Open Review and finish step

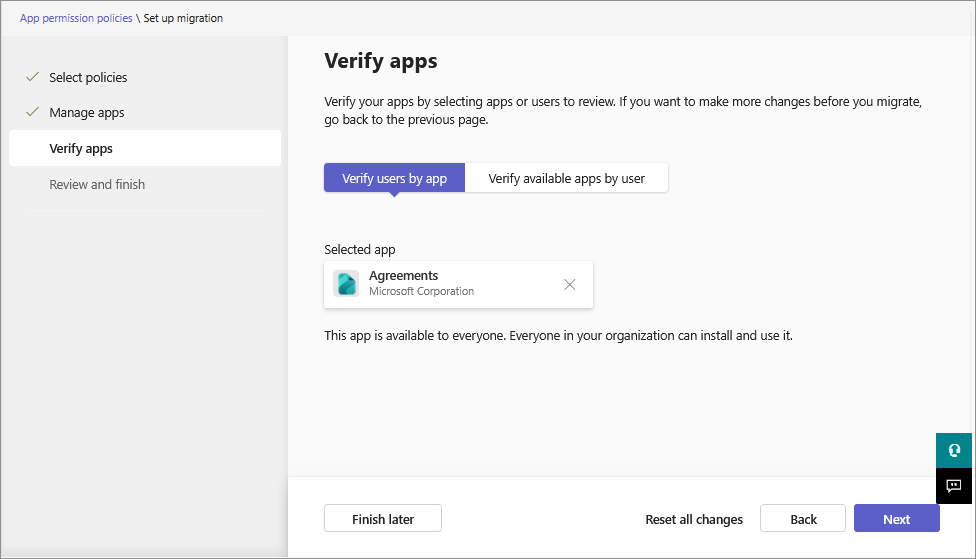[97, 184]
